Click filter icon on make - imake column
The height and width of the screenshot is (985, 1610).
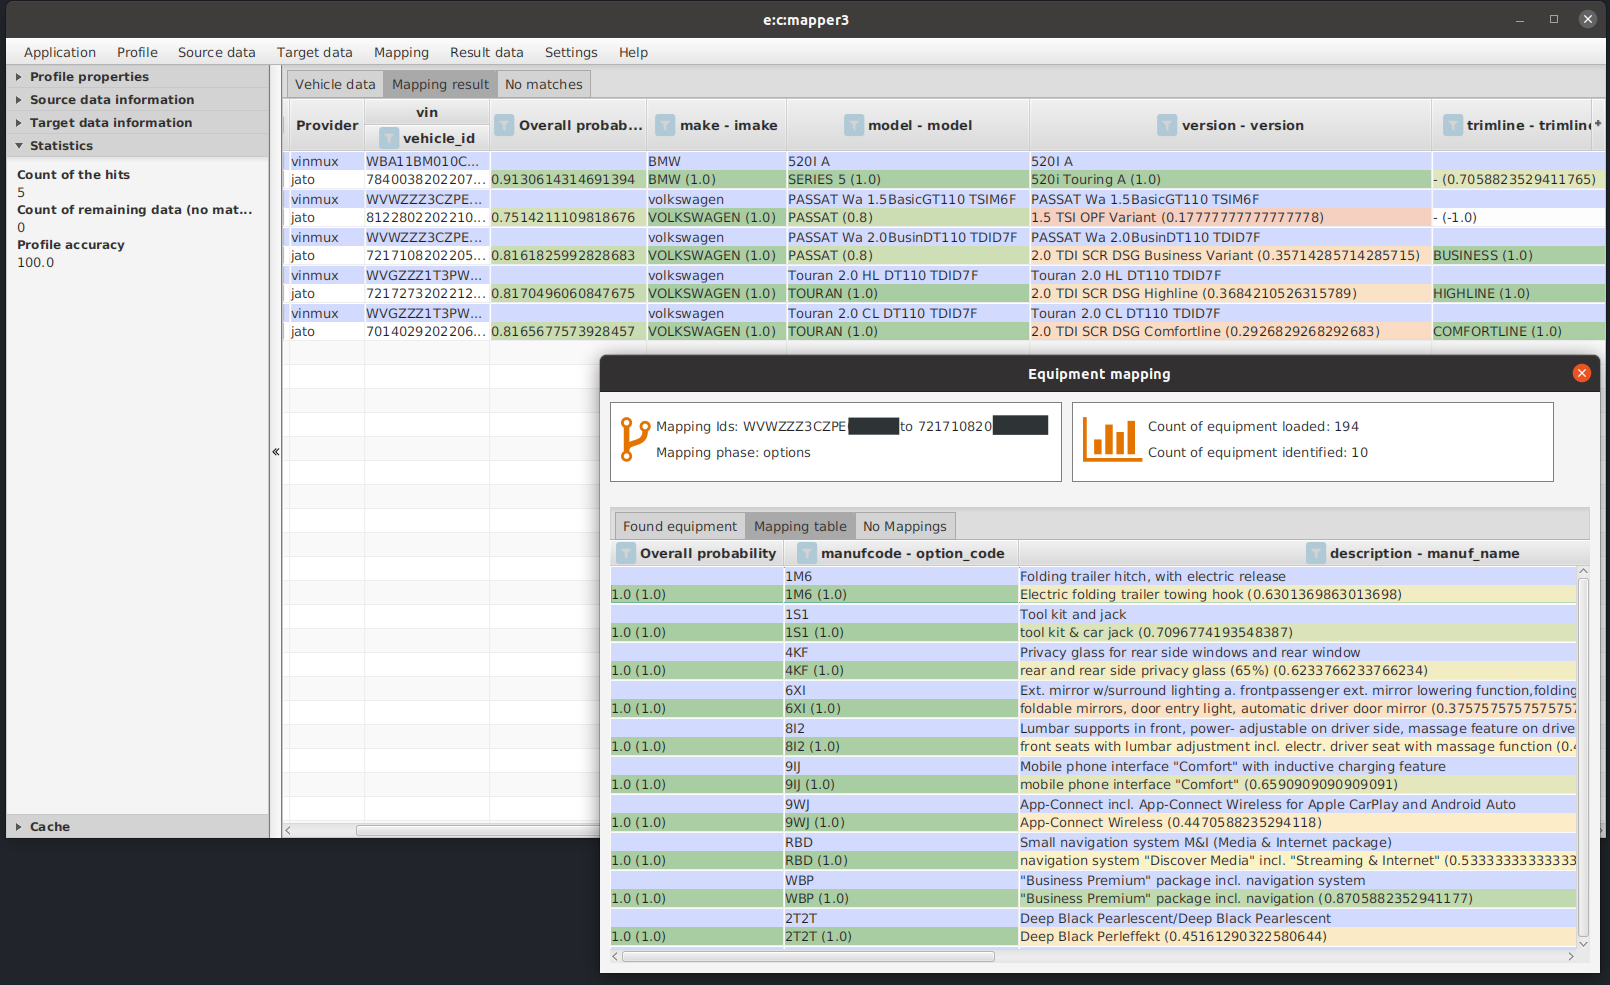click(x=665, y=125)
